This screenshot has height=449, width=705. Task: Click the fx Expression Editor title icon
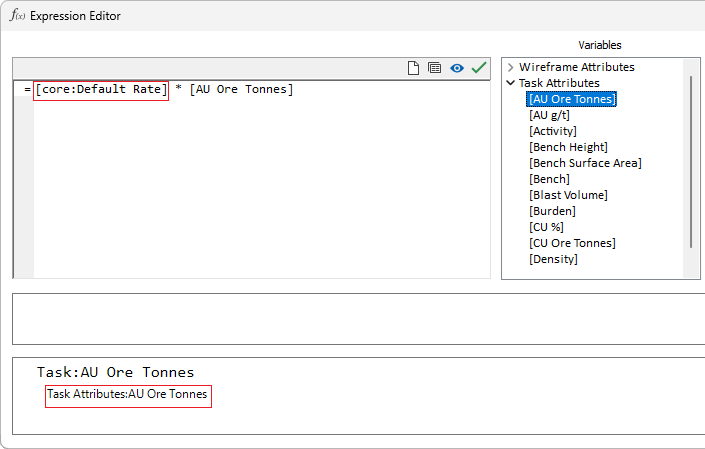[x=17, y=15]
